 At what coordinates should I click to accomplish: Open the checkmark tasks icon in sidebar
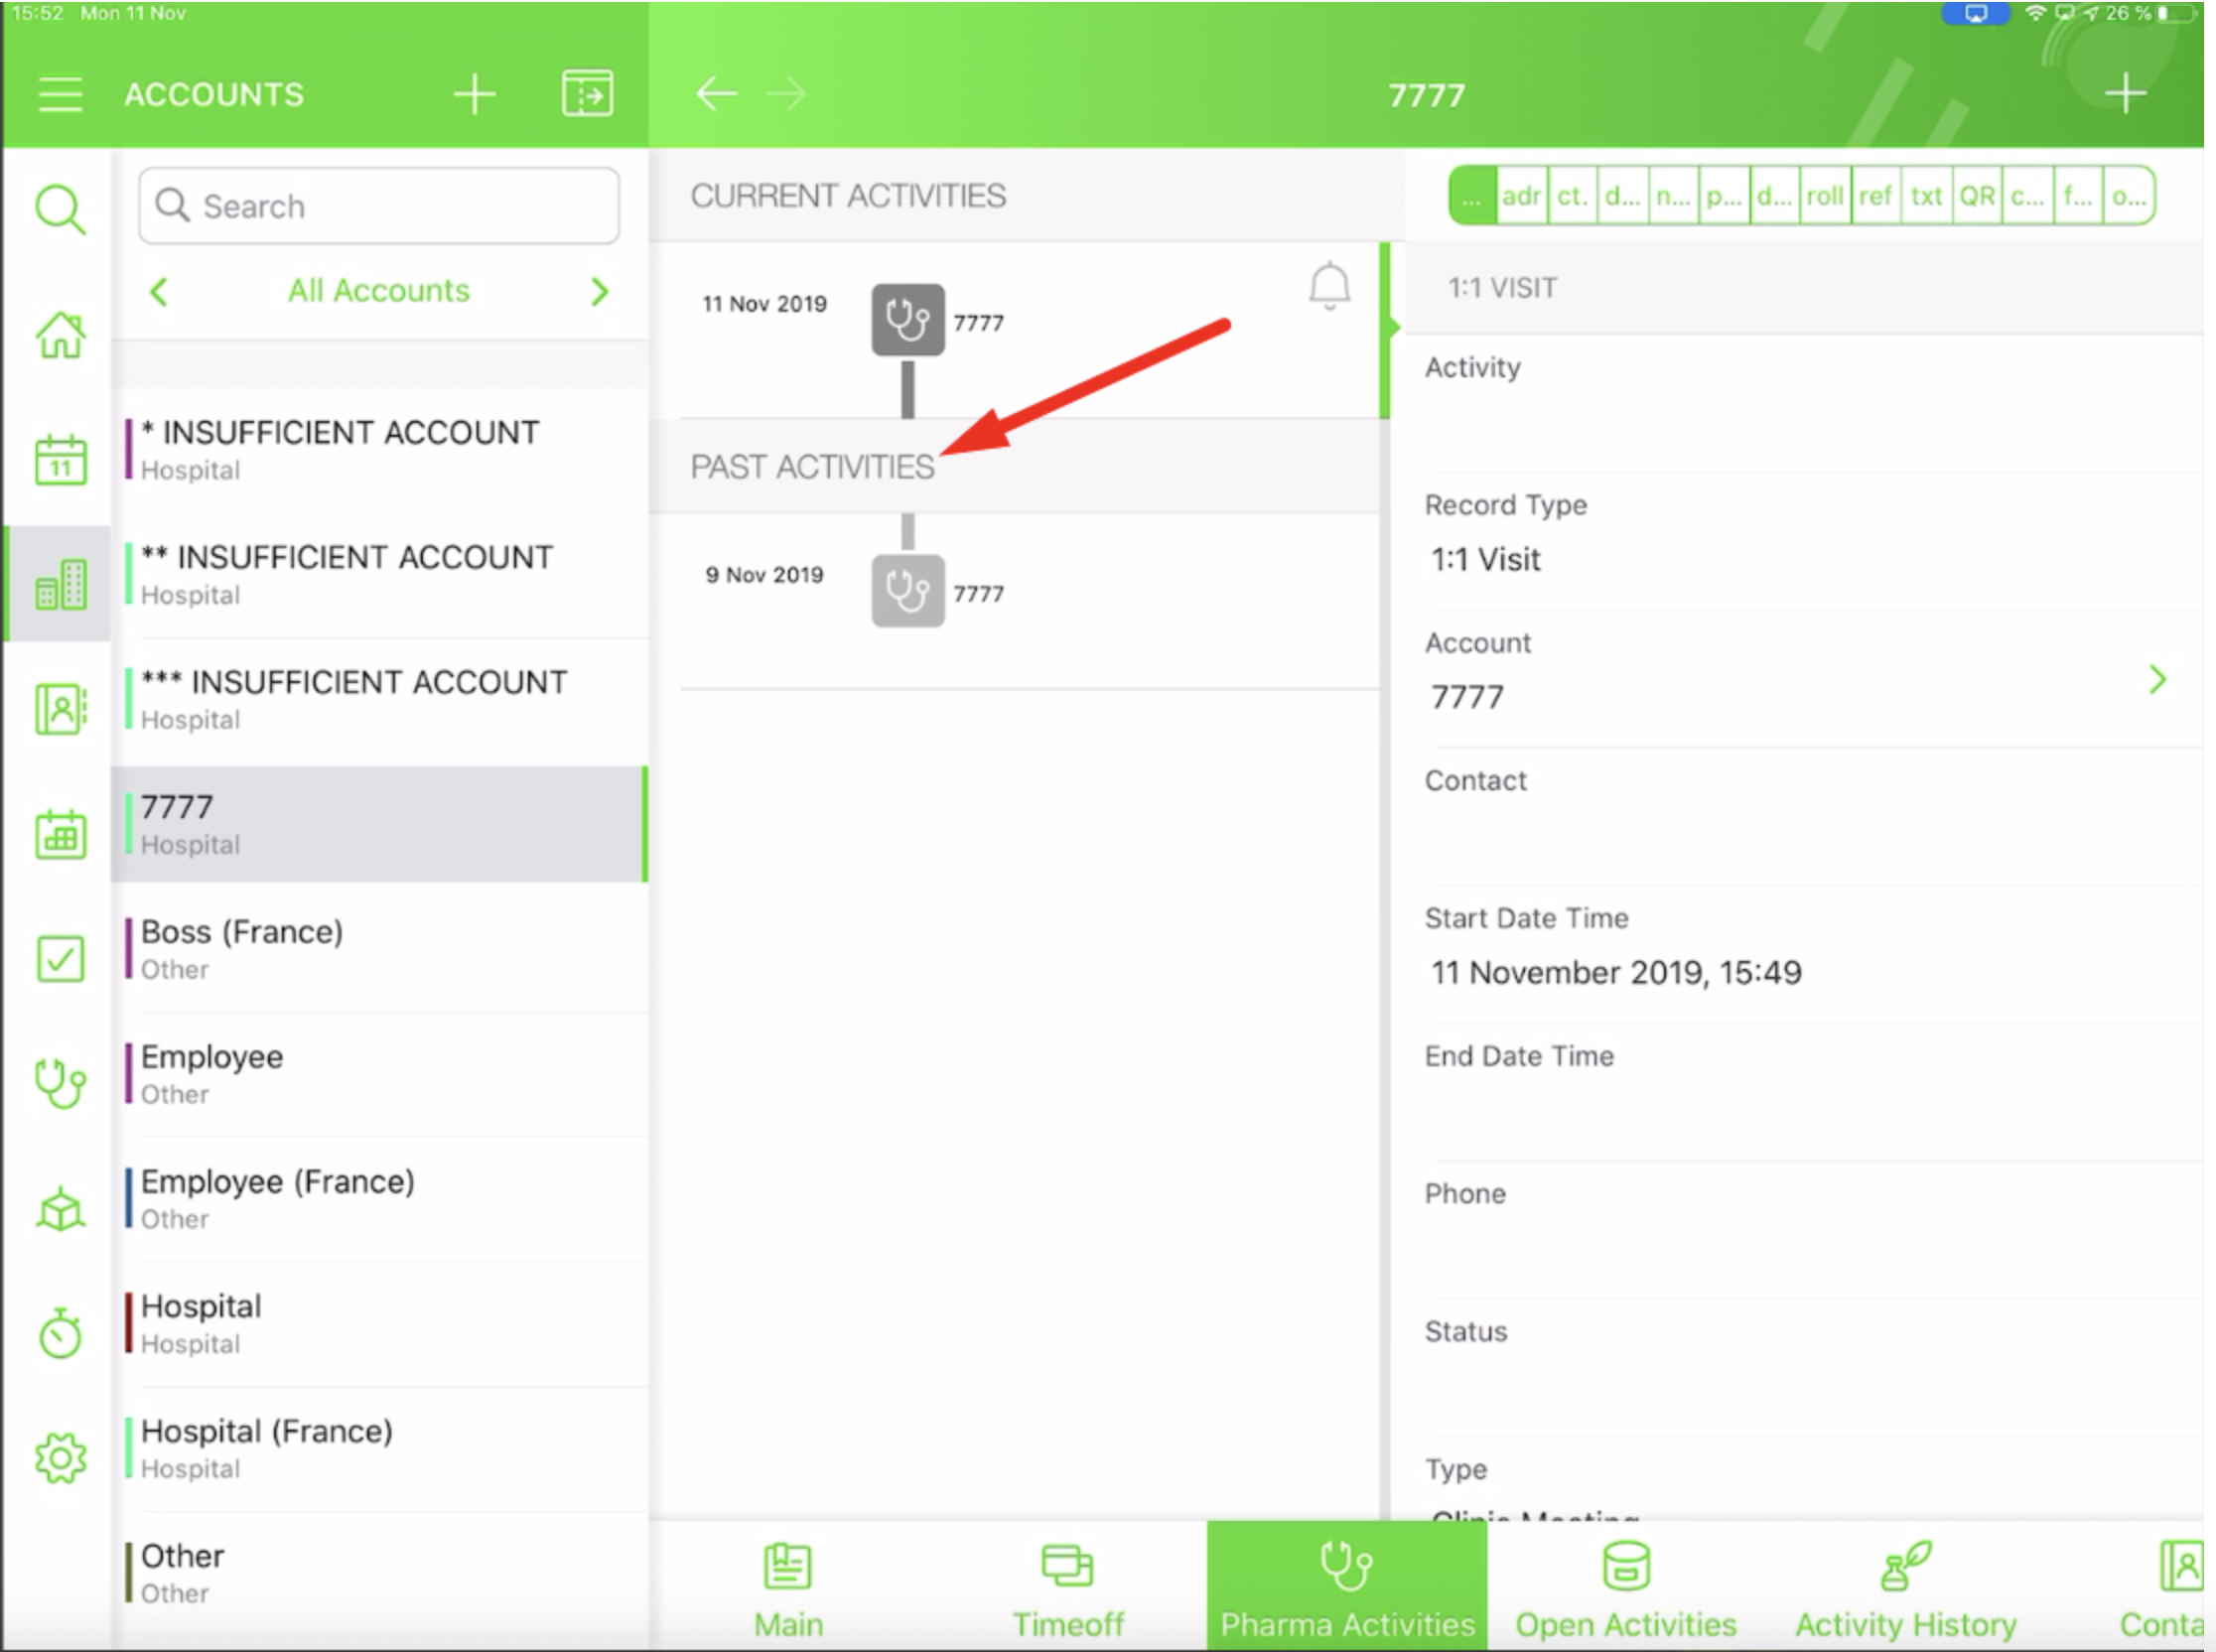coord(61,959)
